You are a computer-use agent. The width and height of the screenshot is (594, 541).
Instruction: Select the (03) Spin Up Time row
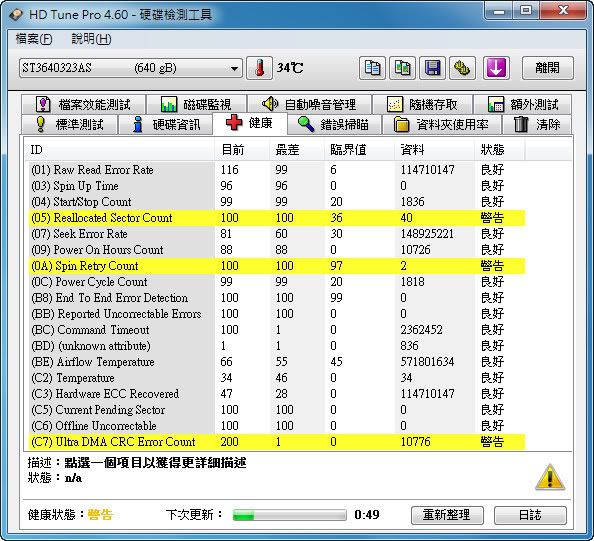pyautogui.click(x=277, y=186)
